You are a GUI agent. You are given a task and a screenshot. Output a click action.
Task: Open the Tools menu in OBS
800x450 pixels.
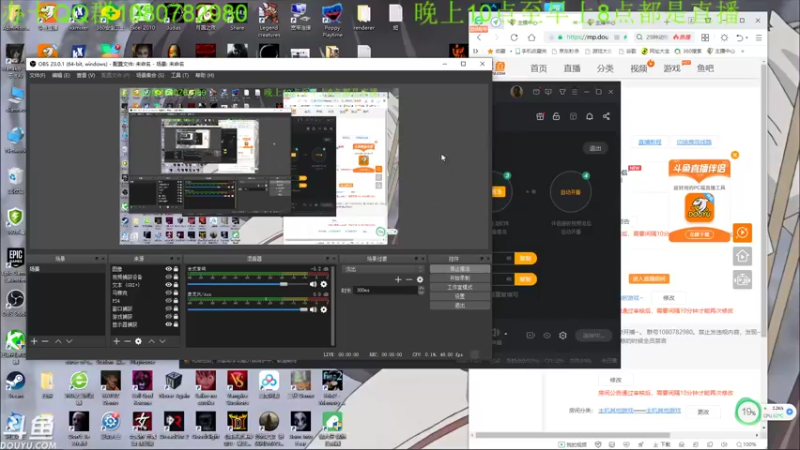[180, 76]
